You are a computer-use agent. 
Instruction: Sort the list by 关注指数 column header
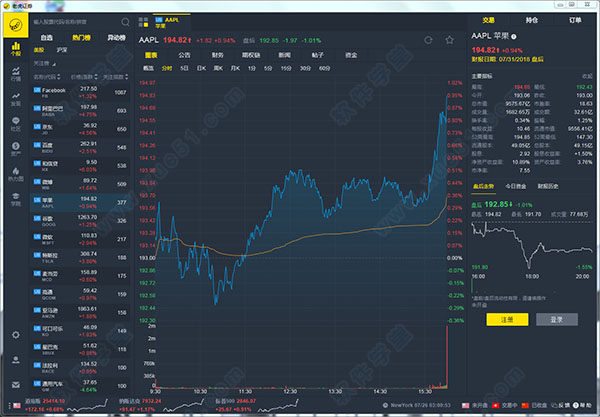pyautogui.click(x=117, y=76)
